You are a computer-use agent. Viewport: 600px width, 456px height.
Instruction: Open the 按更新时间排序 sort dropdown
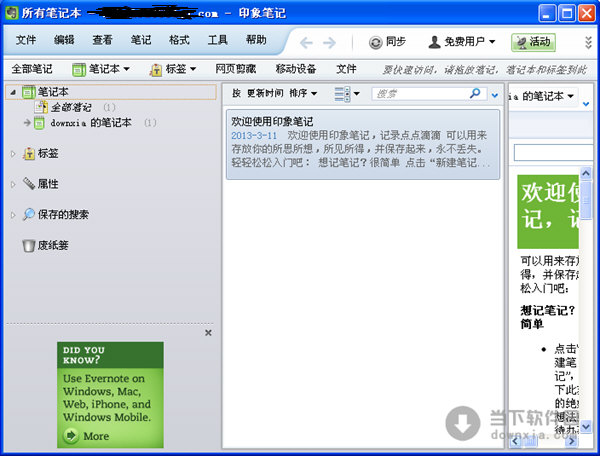pyautogui.click(x=275, y=93)
